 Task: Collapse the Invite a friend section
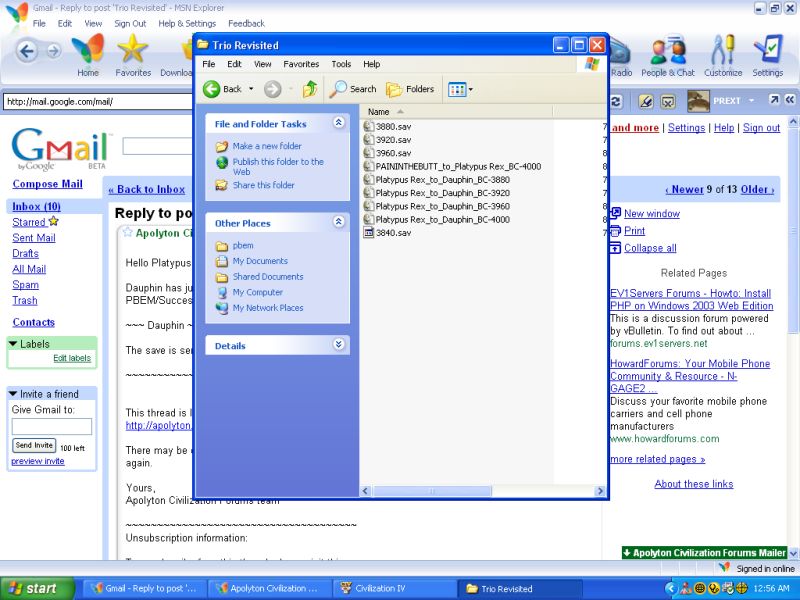tap(14, 394)
